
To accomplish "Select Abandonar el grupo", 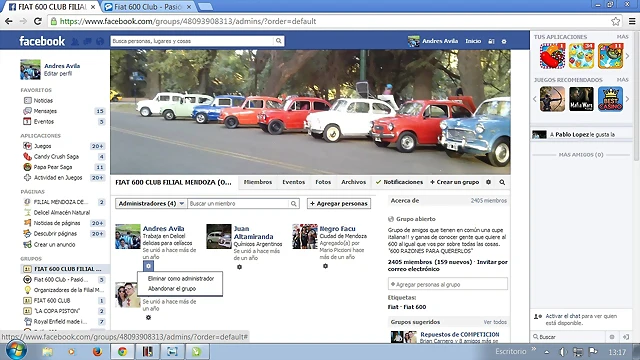I will tap(172, 289).
